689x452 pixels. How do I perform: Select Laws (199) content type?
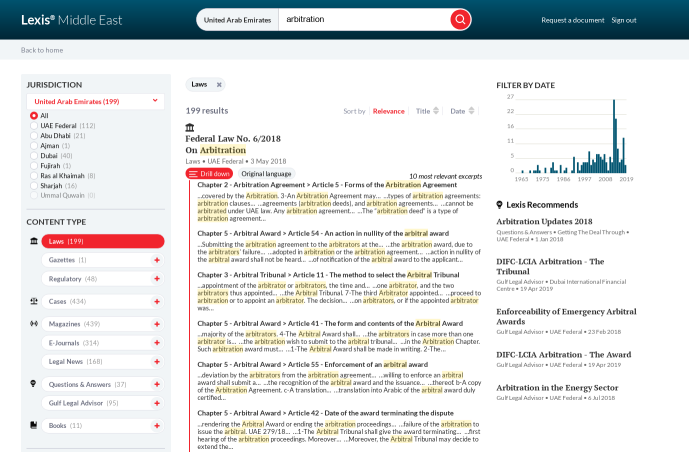[x=103, y=241]
